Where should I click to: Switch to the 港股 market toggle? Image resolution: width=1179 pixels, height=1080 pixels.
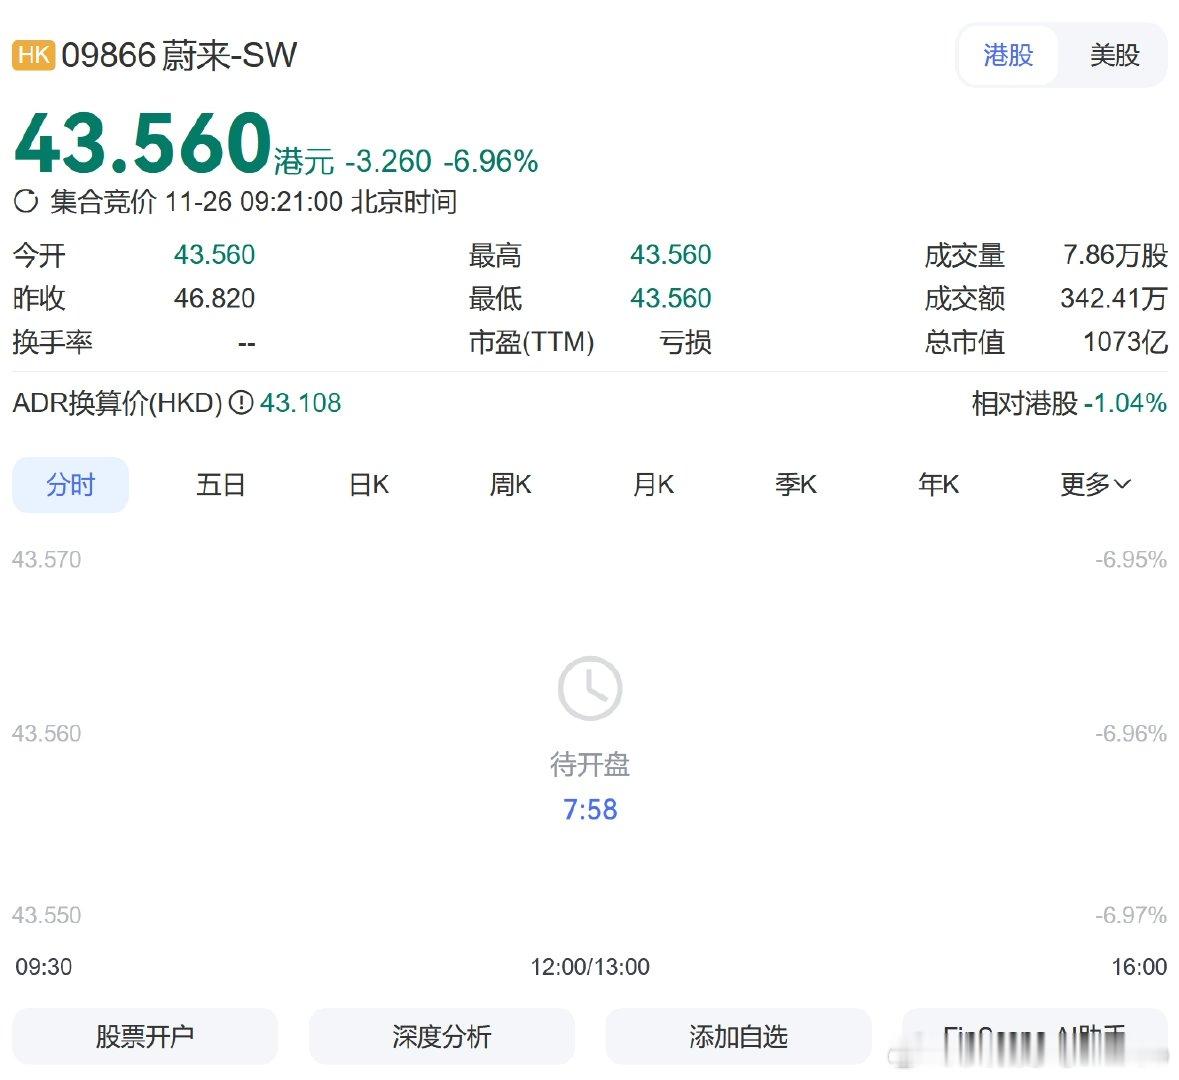click(x=1008, y=56)
